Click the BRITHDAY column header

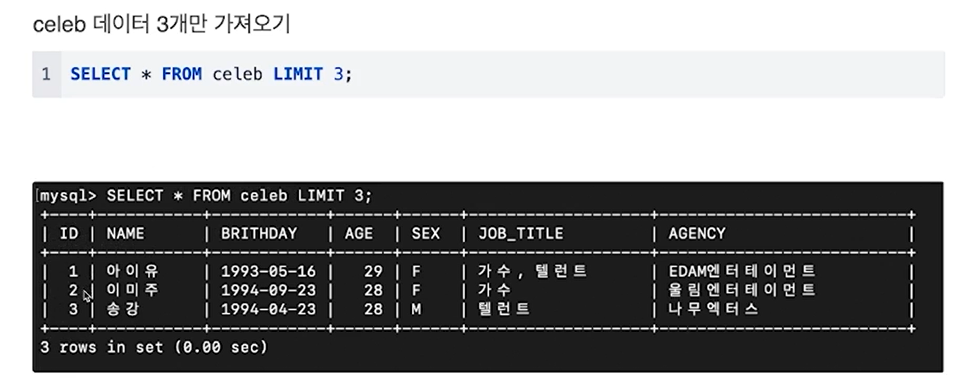click(x=259, y=234)
